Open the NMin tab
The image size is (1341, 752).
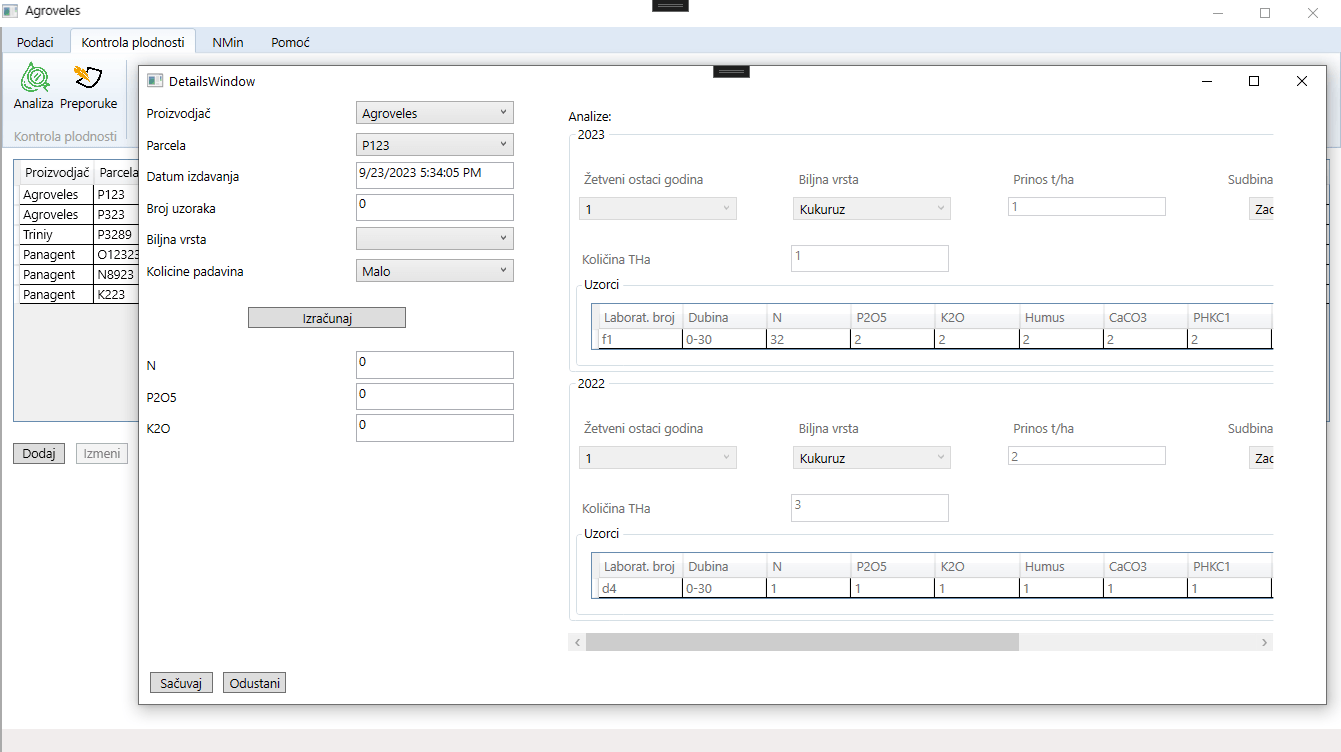click(x=228, y=43)
